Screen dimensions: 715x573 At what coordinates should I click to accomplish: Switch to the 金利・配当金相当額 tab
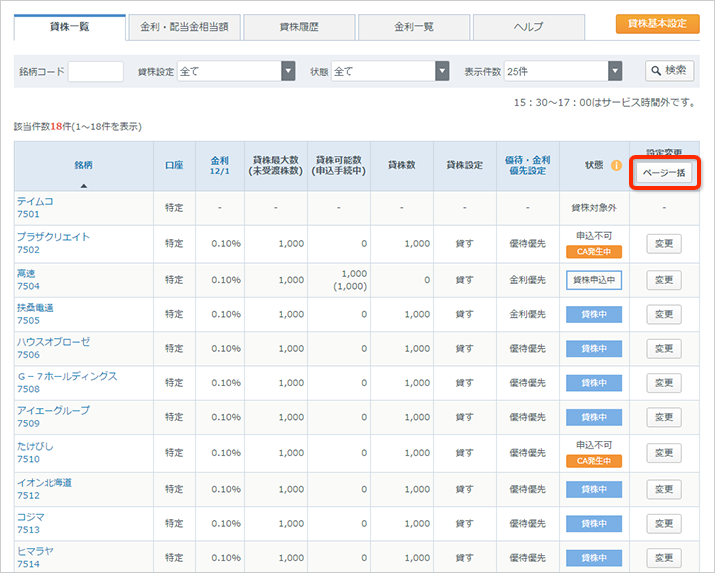coord(184,26)
